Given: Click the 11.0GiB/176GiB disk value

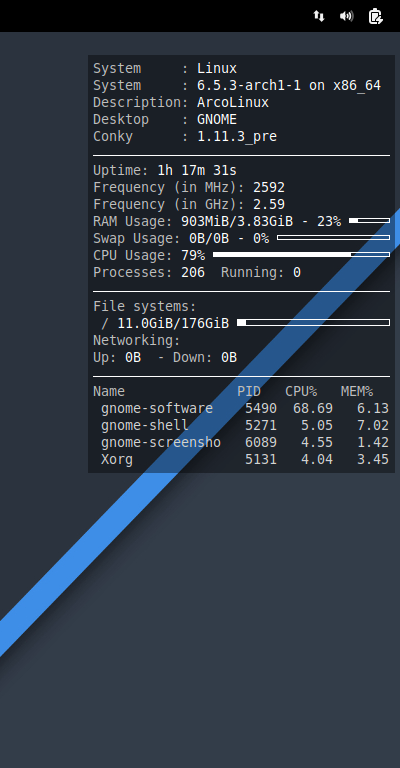Looking at the screenshot, I should (x=173, y=323).
